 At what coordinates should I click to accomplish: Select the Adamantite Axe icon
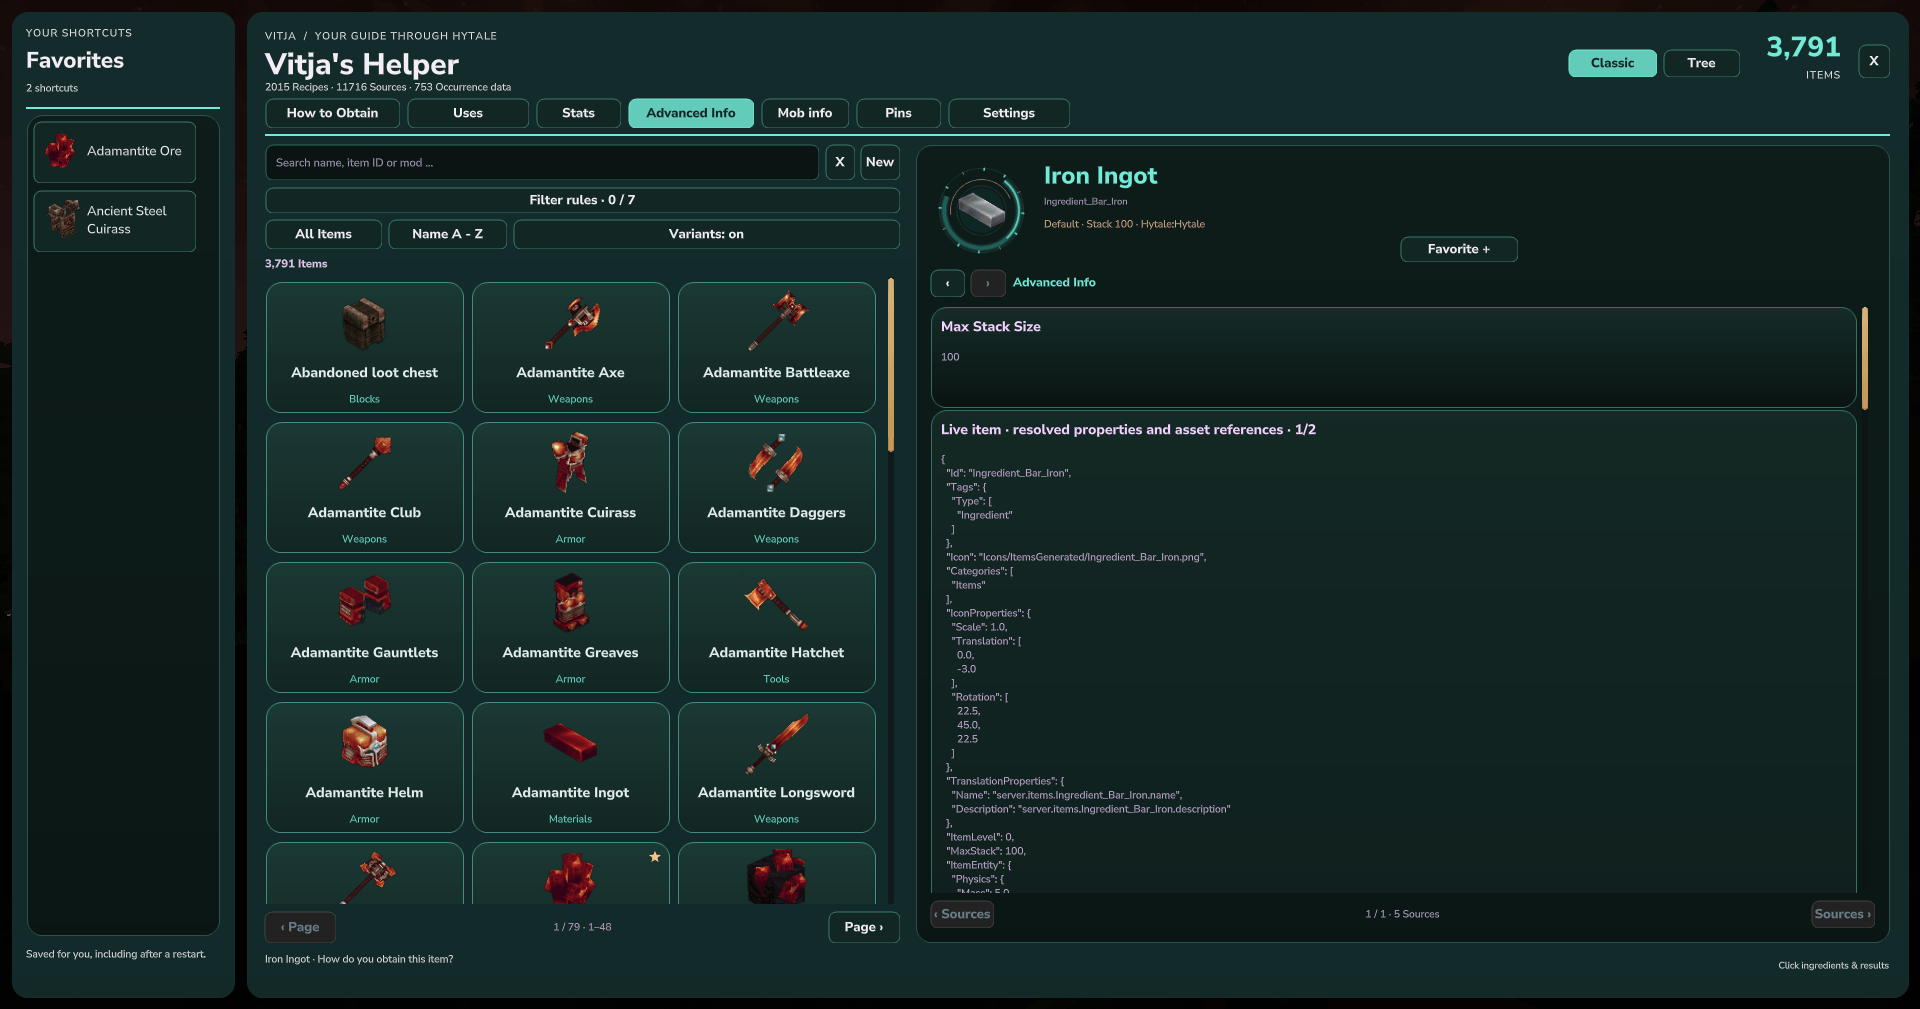(571, 323)
